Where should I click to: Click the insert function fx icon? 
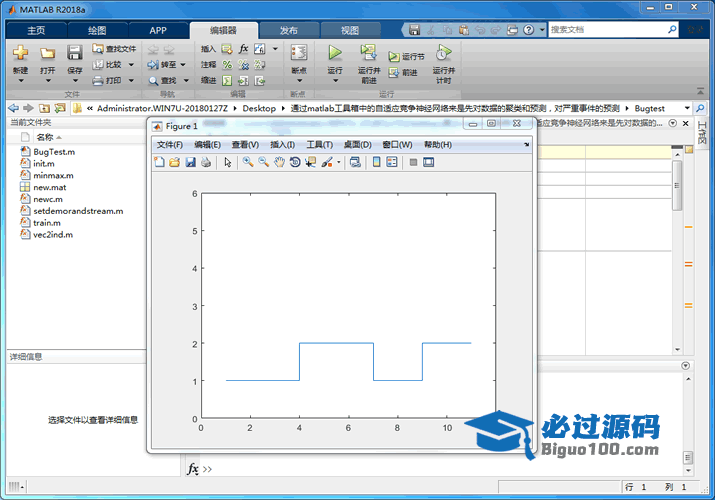[244, 49]
